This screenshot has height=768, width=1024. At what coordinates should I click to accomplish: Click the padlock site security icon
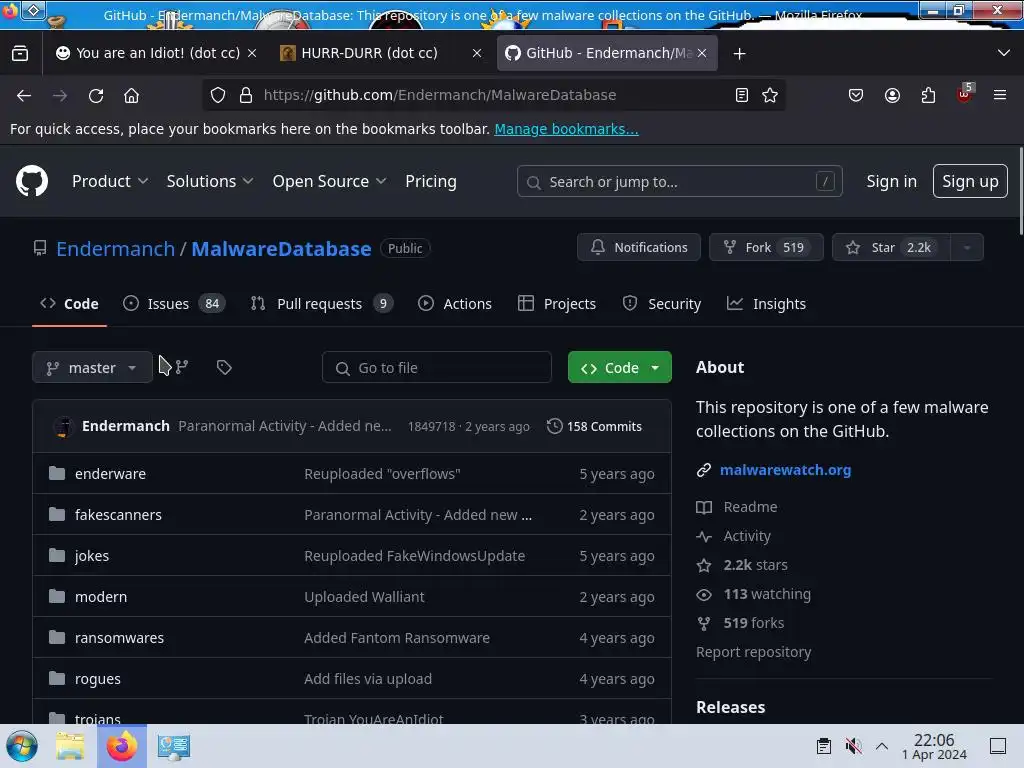click(246, 95)
